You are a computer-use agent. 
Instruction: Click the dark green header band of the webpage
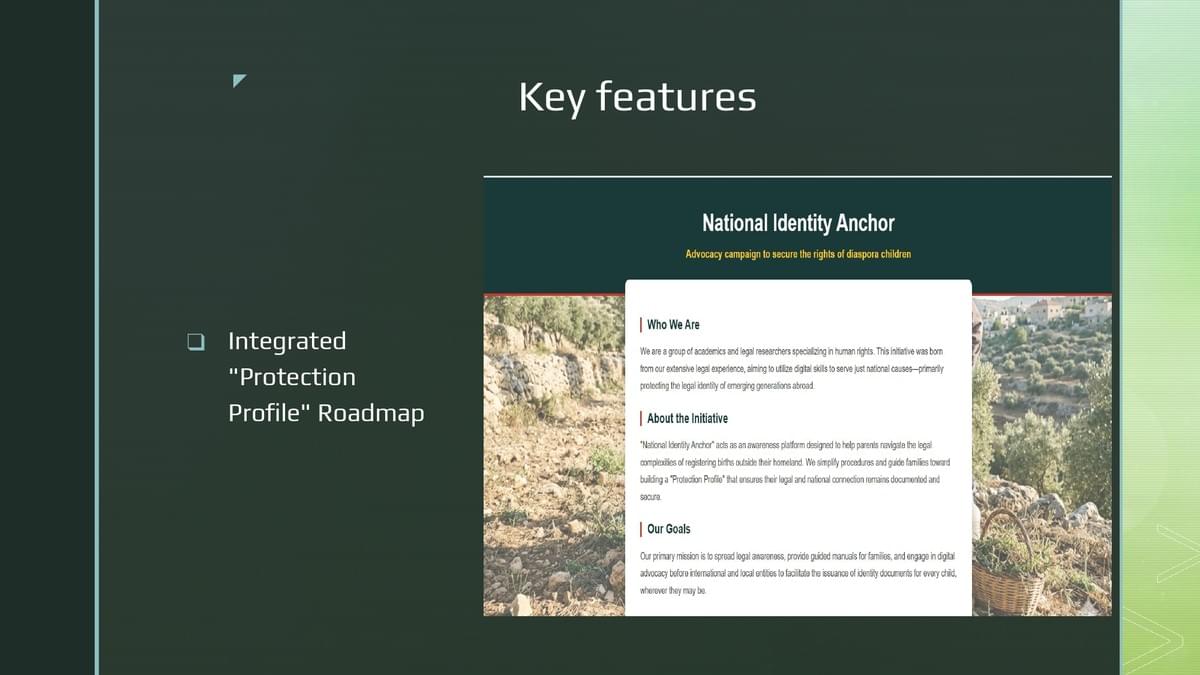point(797,236)
